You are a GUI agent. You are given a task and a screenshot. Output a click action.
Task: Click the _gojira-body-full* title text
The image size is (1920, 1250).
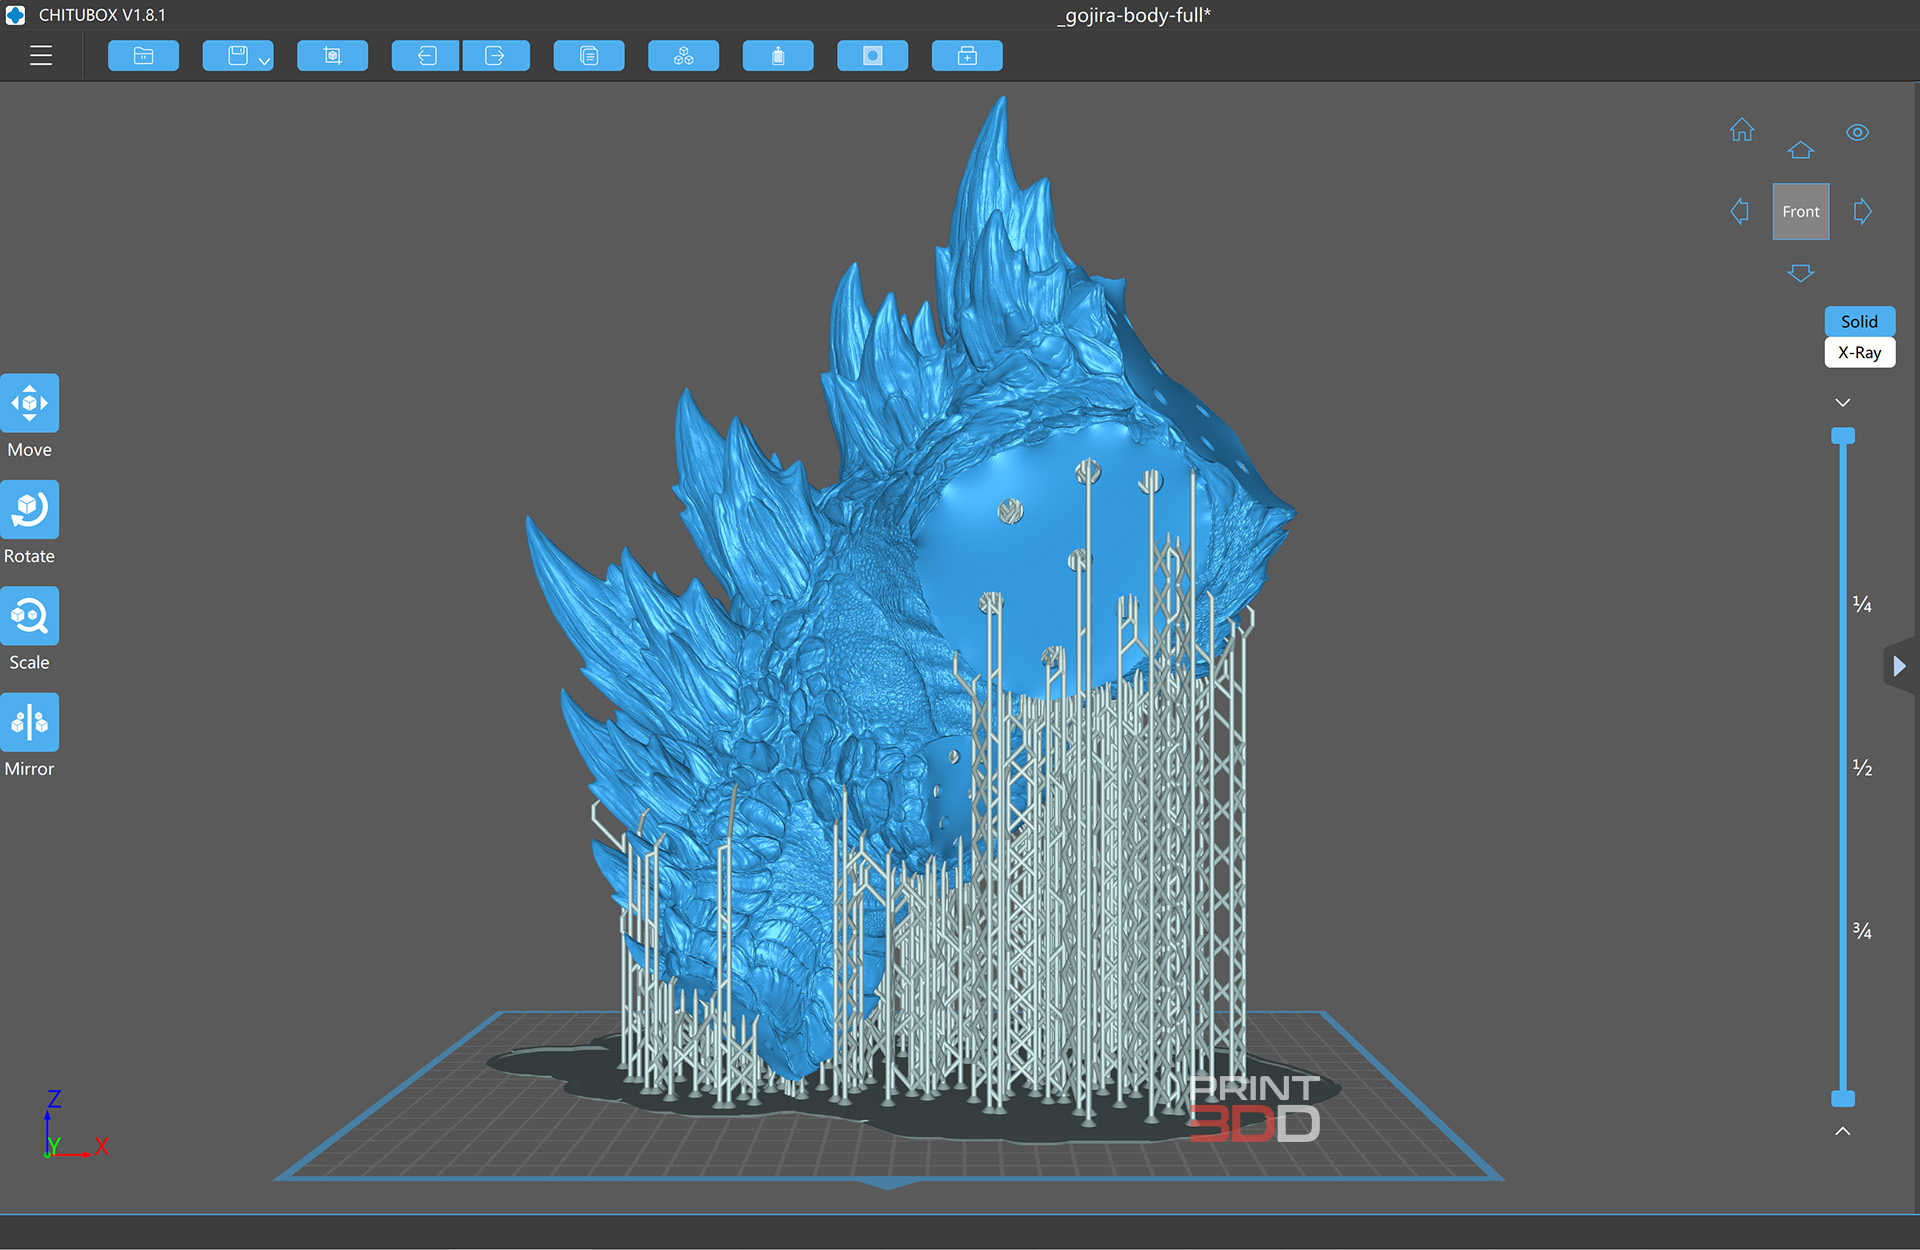pos(1133,15)
